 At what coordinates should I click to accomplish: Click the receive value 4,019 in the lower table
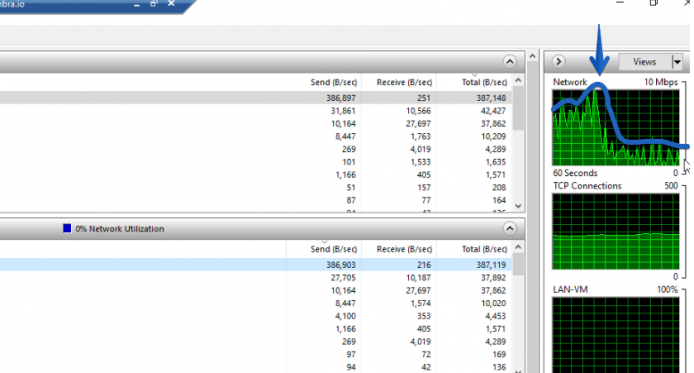420,342
